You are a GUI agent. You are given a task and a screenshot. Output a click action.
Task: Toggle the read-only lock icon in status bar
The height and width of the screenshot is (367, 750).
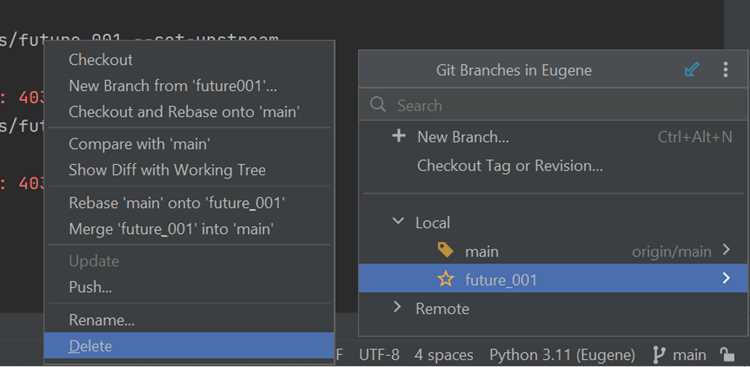(727, 355)
